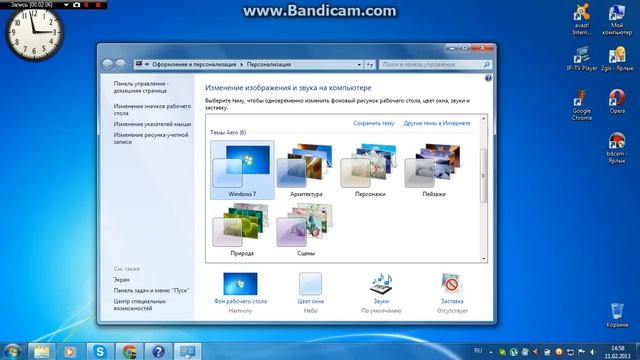Image resolution: width=640 pixels, height=360 pixels.
Task: Select the Архитектура theme
Action: click(306, 170)
